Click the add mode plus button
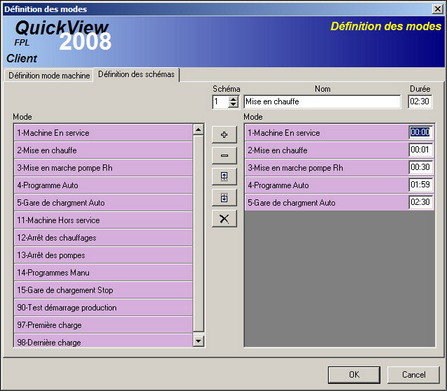Screen dimensions: 447x391 tap(224, 134)
